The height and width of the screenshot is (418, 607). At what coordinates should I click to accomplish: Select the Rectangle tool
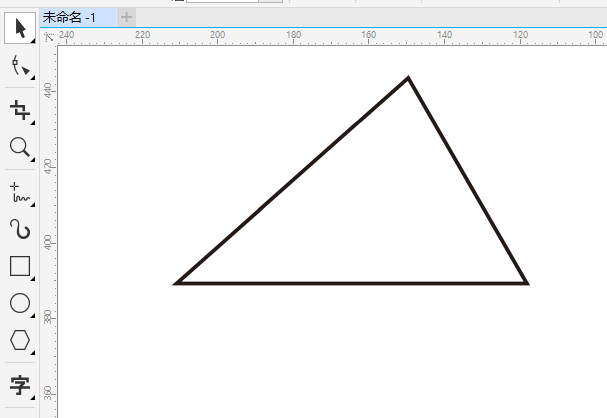pos(20,266)
